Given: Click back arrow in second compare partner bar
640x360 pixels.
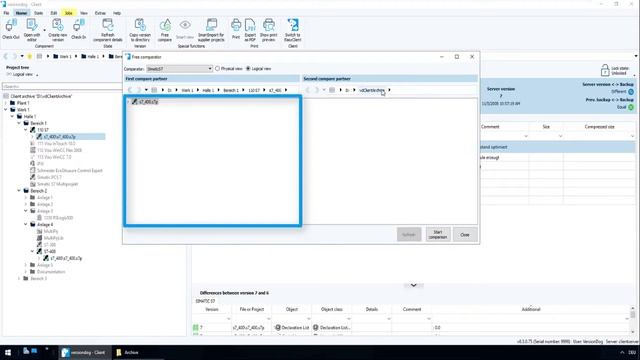Looking at the screenshot, I should coord(308,90).
